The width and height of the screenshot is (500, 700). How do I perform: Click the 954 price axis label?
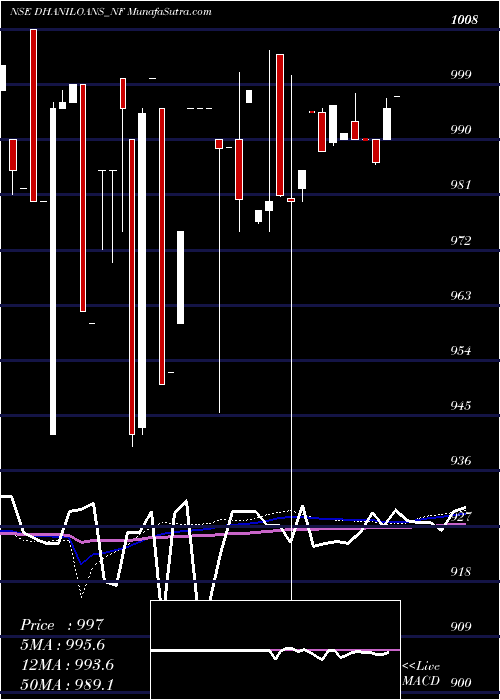click(459, 351)
